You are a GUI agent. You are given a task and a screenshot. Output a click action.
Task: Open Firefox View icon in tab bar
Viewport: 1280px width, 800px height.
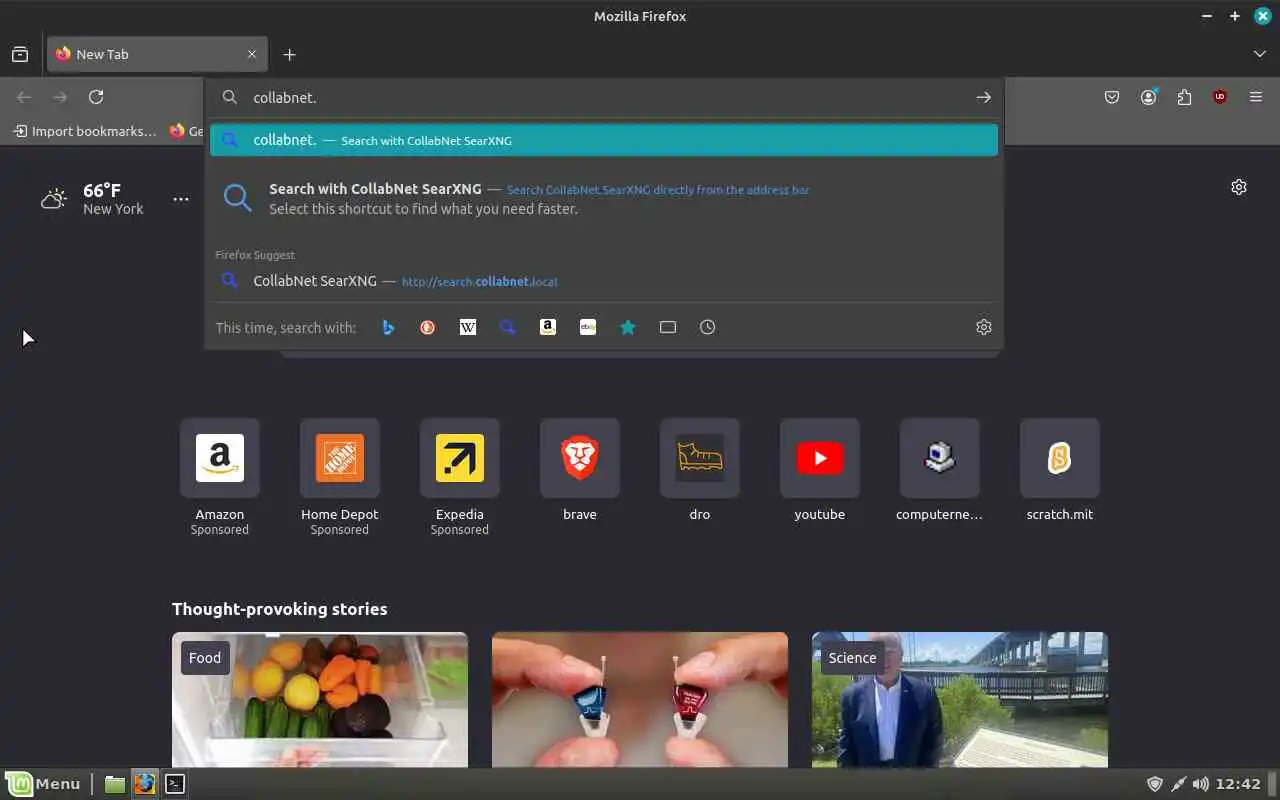(20, 54)
